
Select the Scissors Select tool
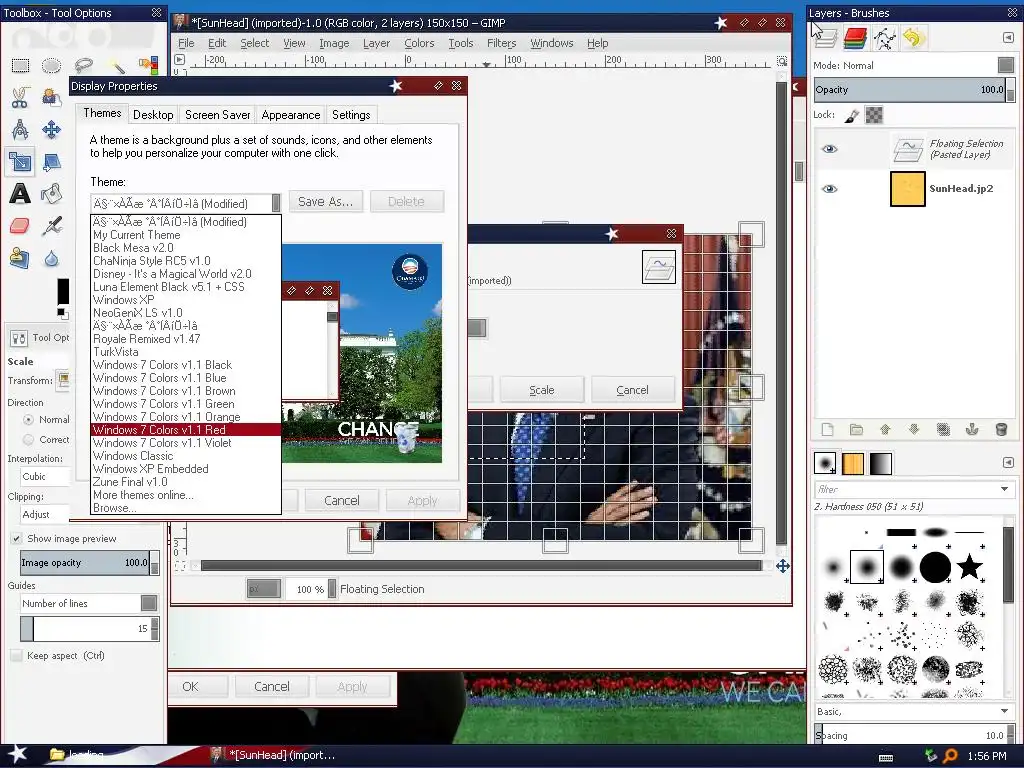(x=20, y=97)
